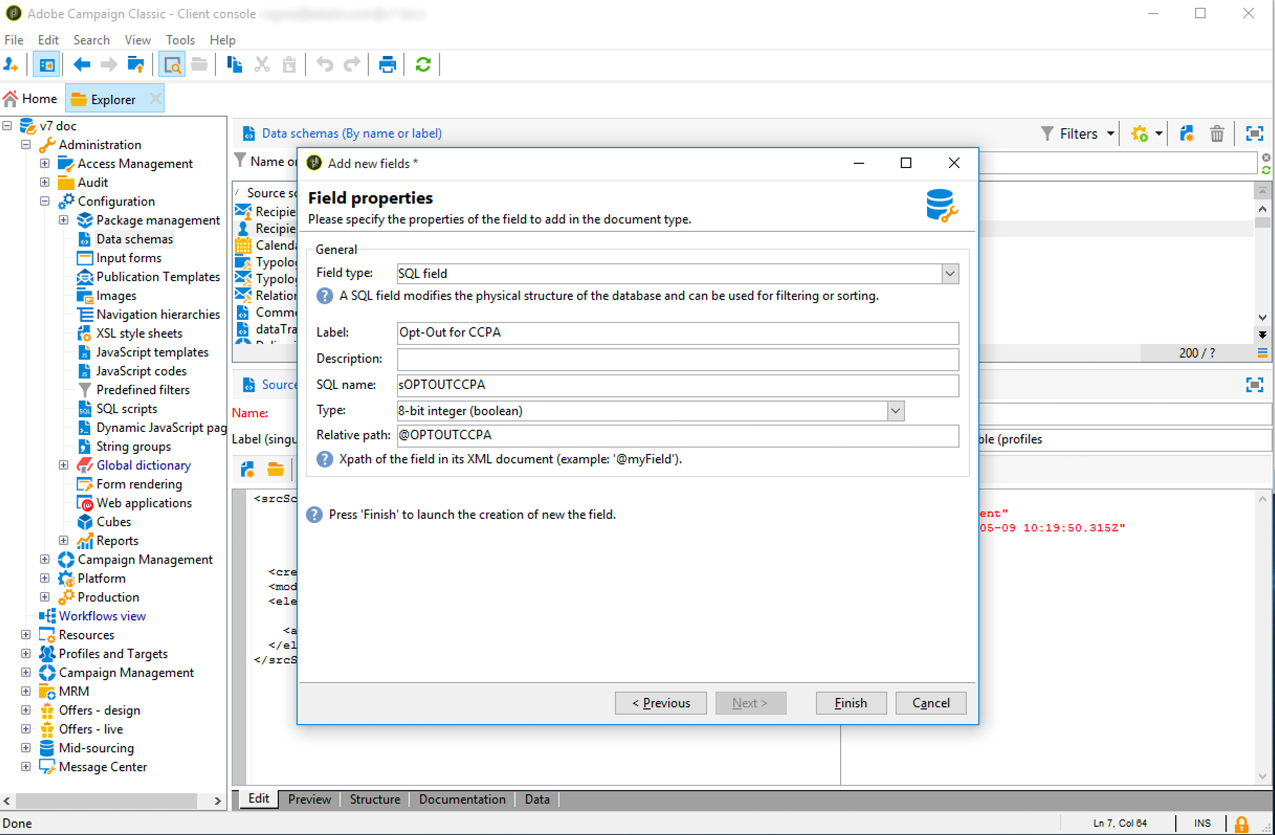Collapse the Administration tree node
The width and height of the screenshot is (1275, 835).
(26, 145)
